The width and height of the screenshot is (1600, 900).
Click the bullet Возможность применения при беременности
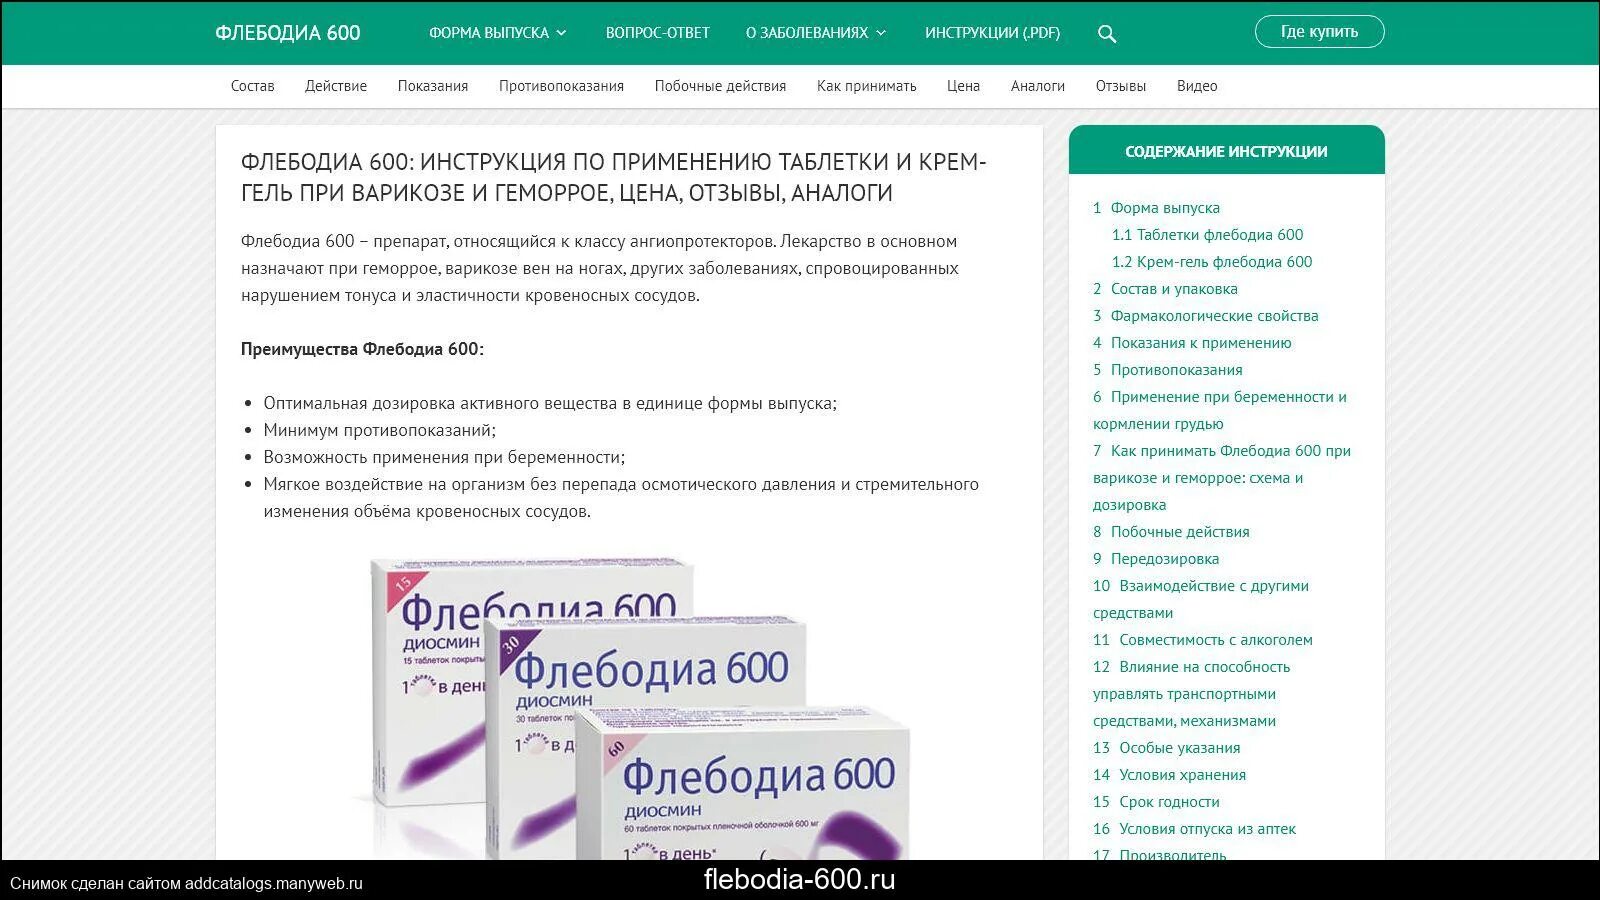(x=444, y=457)
